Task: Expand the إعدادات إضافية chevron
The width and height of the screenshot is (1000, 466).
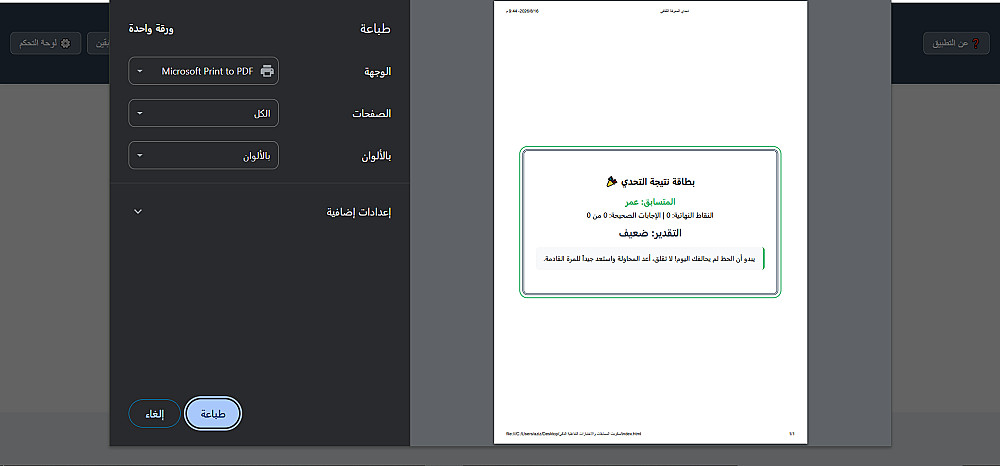Action: pos(138,212)
